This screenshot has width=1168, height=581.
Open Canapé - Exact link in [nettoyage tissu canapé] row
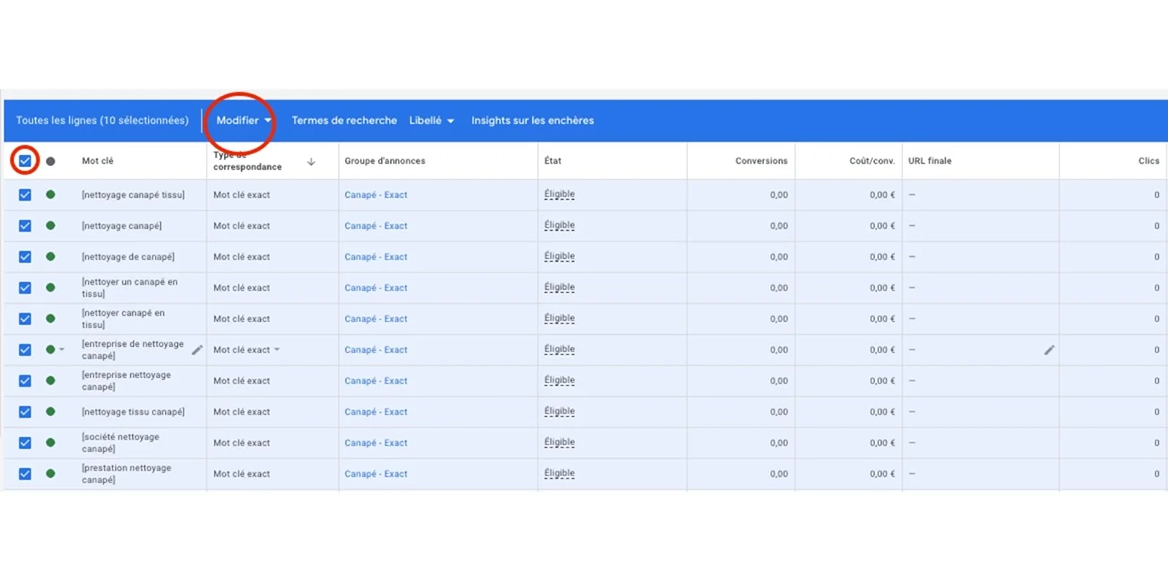376,412
